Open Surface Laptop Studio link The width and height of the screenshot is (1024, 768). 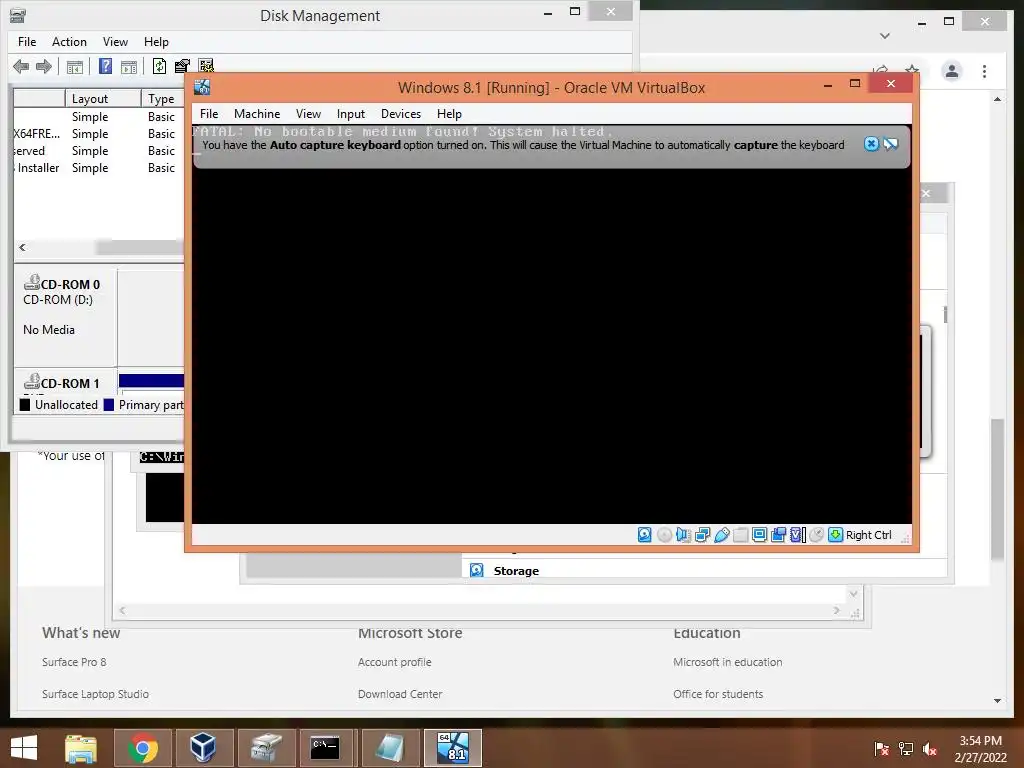pos(95,694)
